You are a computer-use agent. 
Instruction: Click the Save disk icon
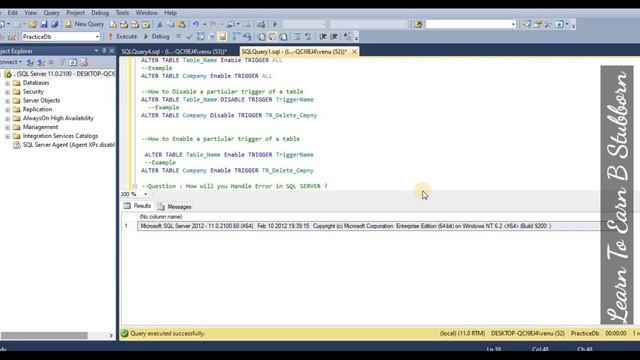click(44, 24)
